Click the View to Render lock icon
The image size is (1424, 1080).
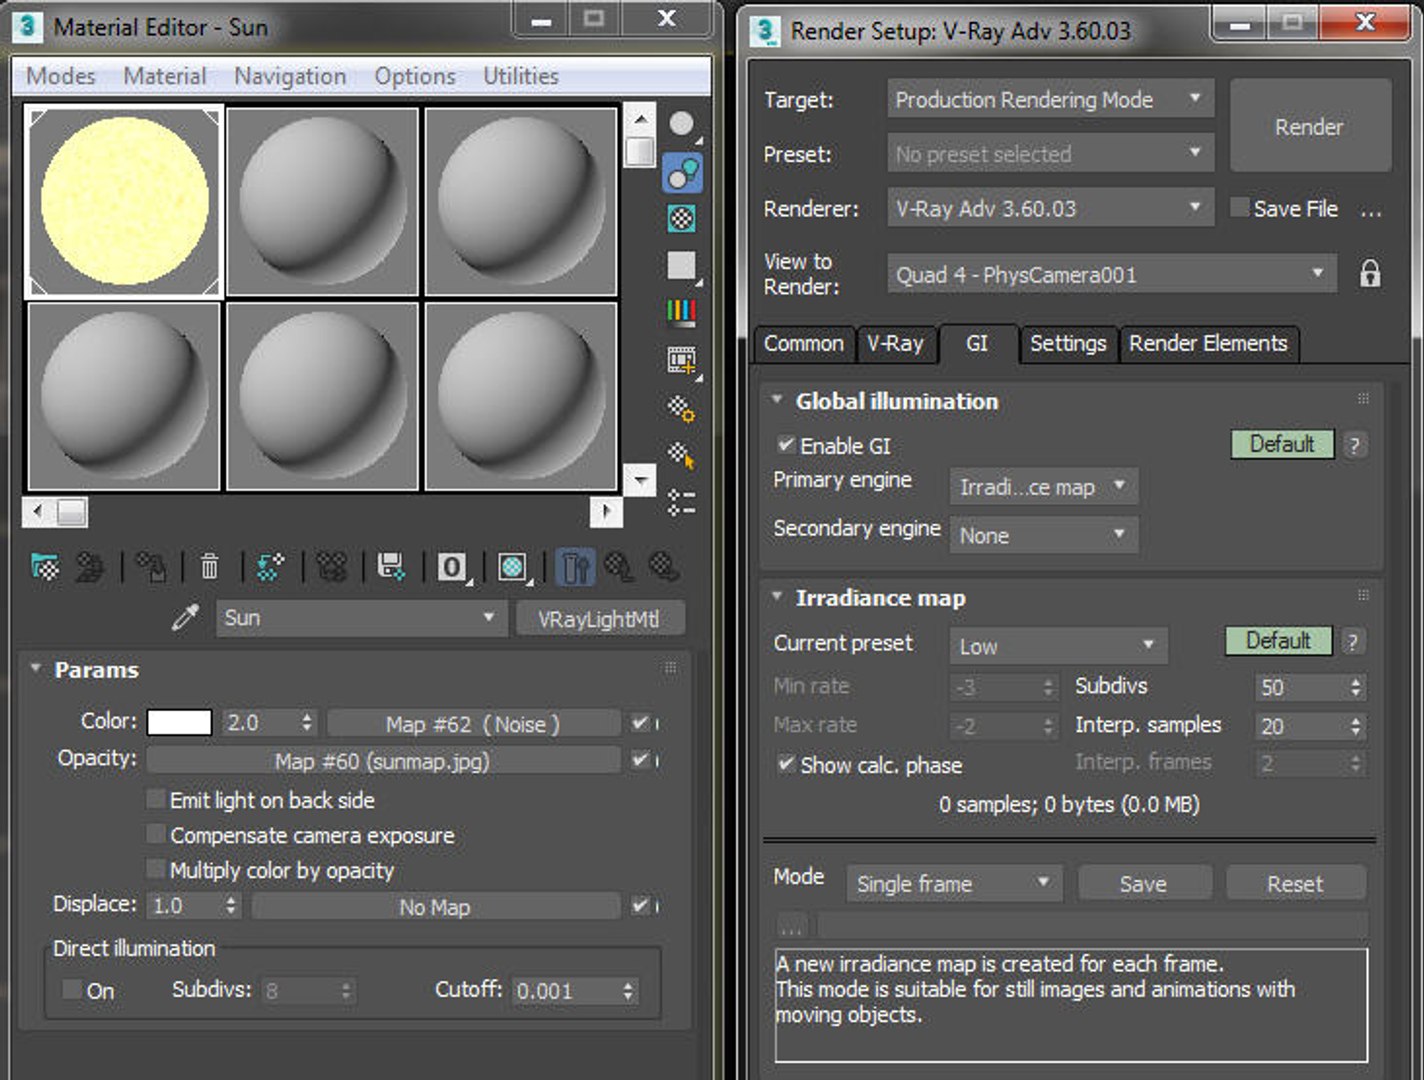pyautogui.click(x=1370, y=273)
